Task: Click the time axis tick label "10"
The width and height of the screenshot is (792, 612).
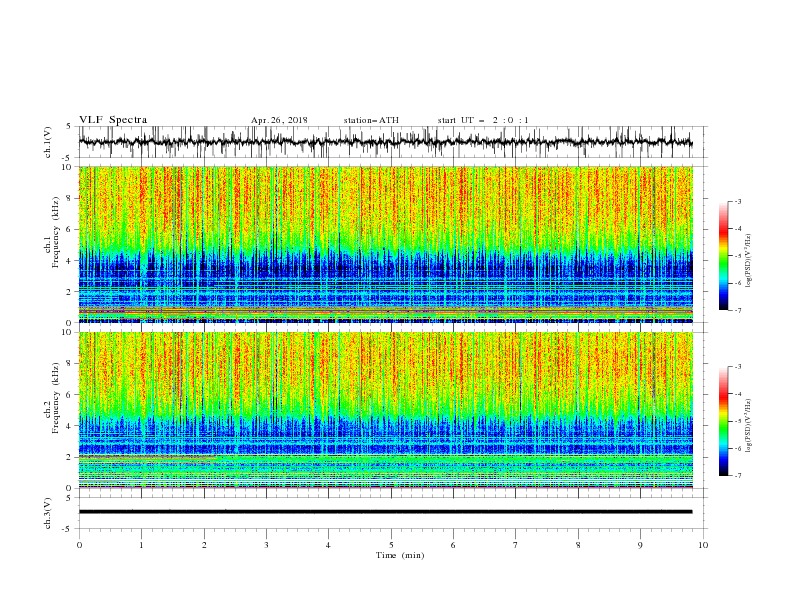Action: 703,545
